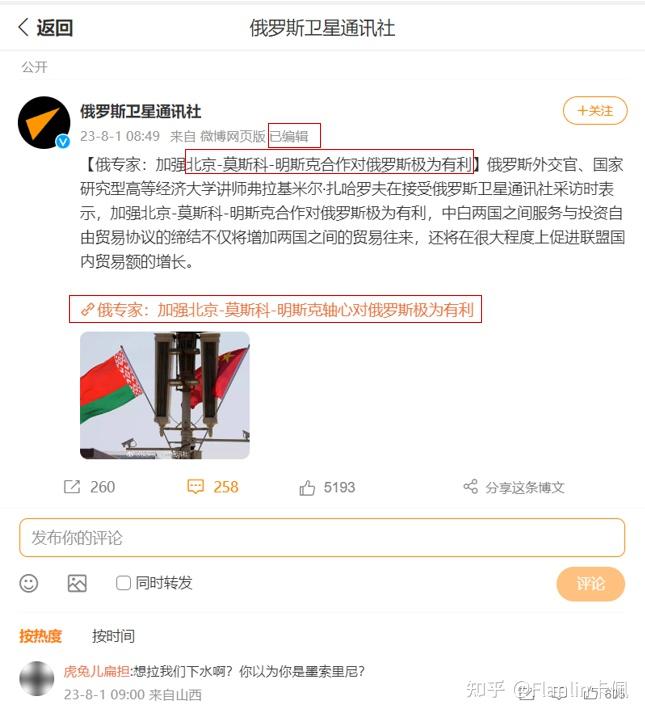645x717 pixels.
Task: Open the emoji smiley picker
Action: 29,583
